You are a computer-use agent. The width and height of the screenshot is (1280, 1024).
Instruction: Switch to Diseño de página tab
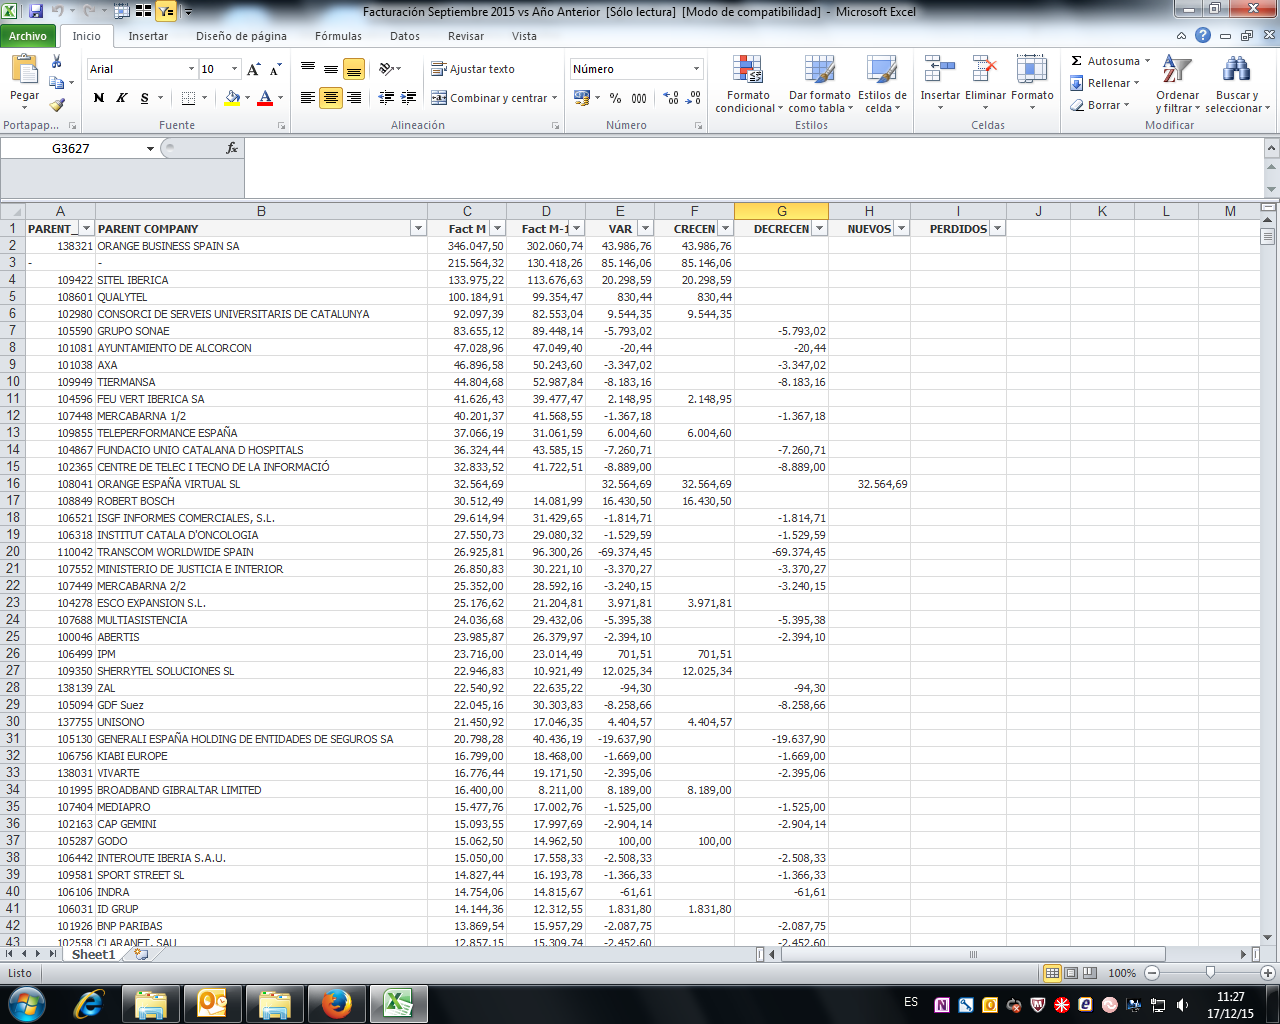241,36
